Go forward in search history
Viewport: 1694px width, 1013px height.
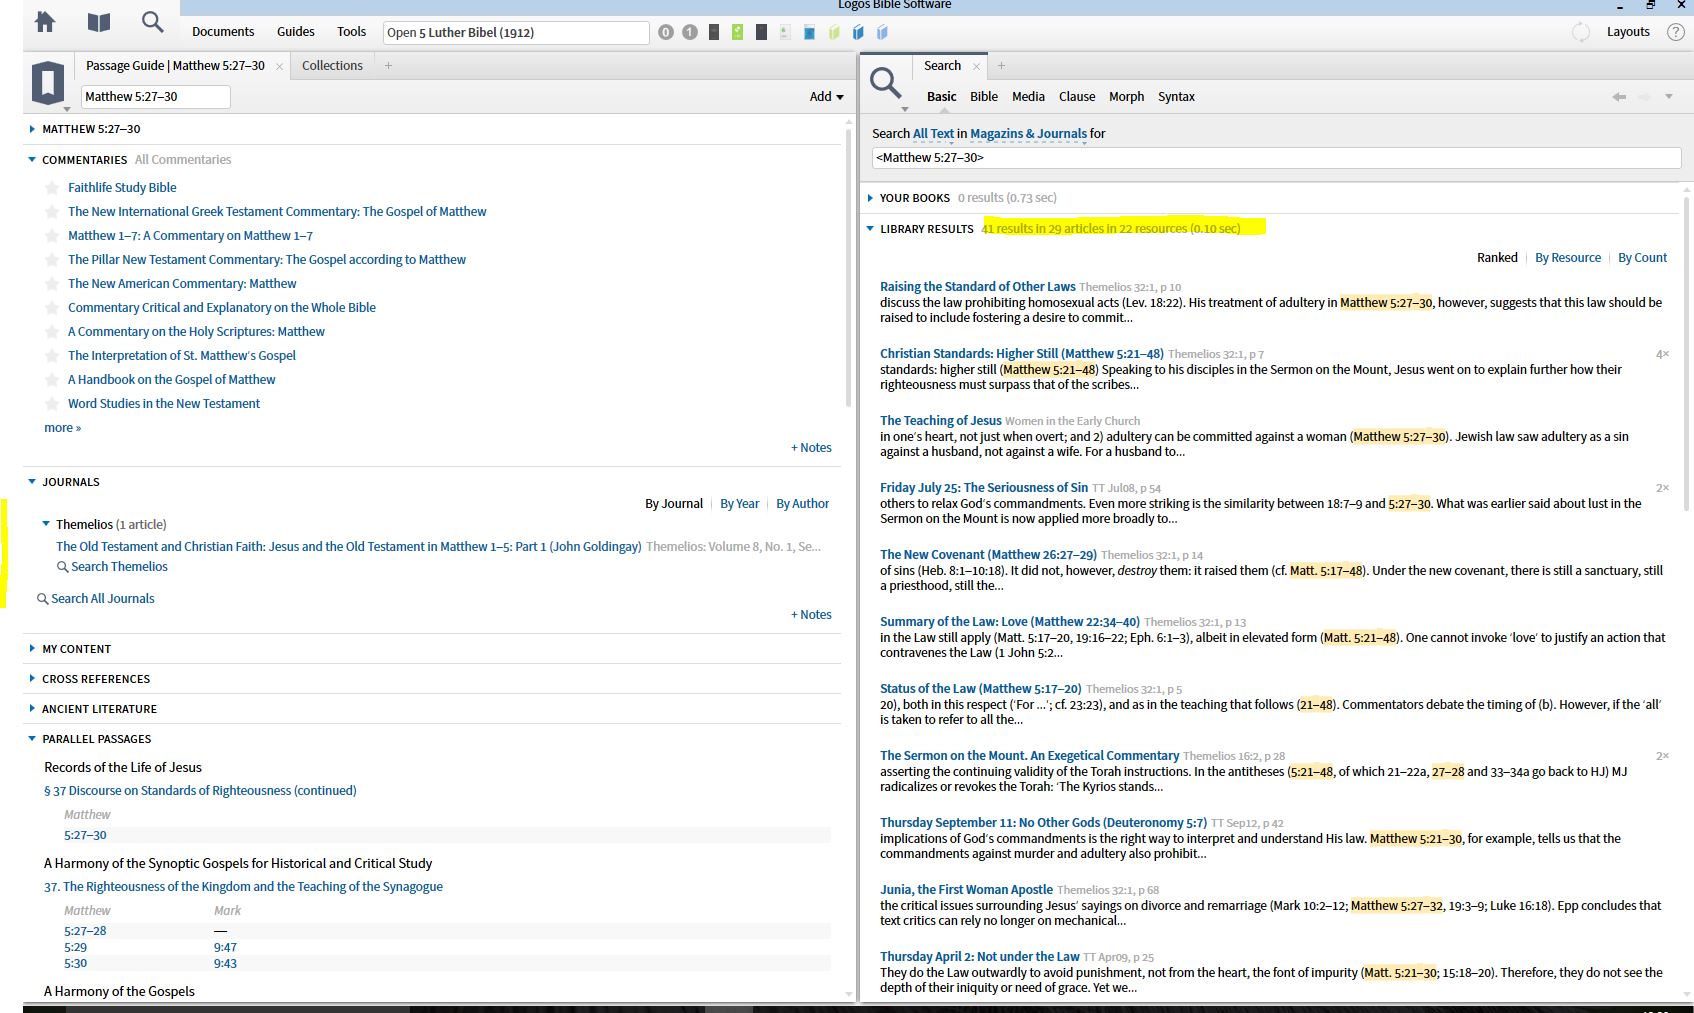(x=1644, y=97)
